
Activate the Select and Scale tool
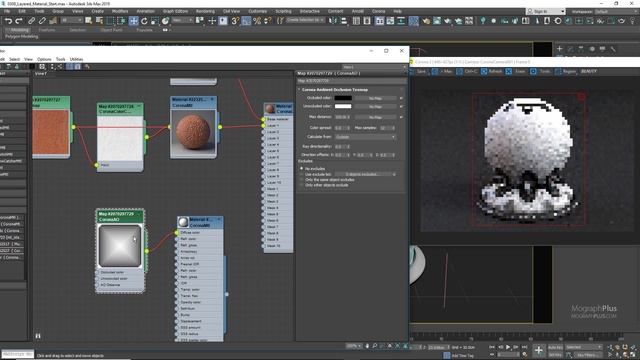click(154, 21)
